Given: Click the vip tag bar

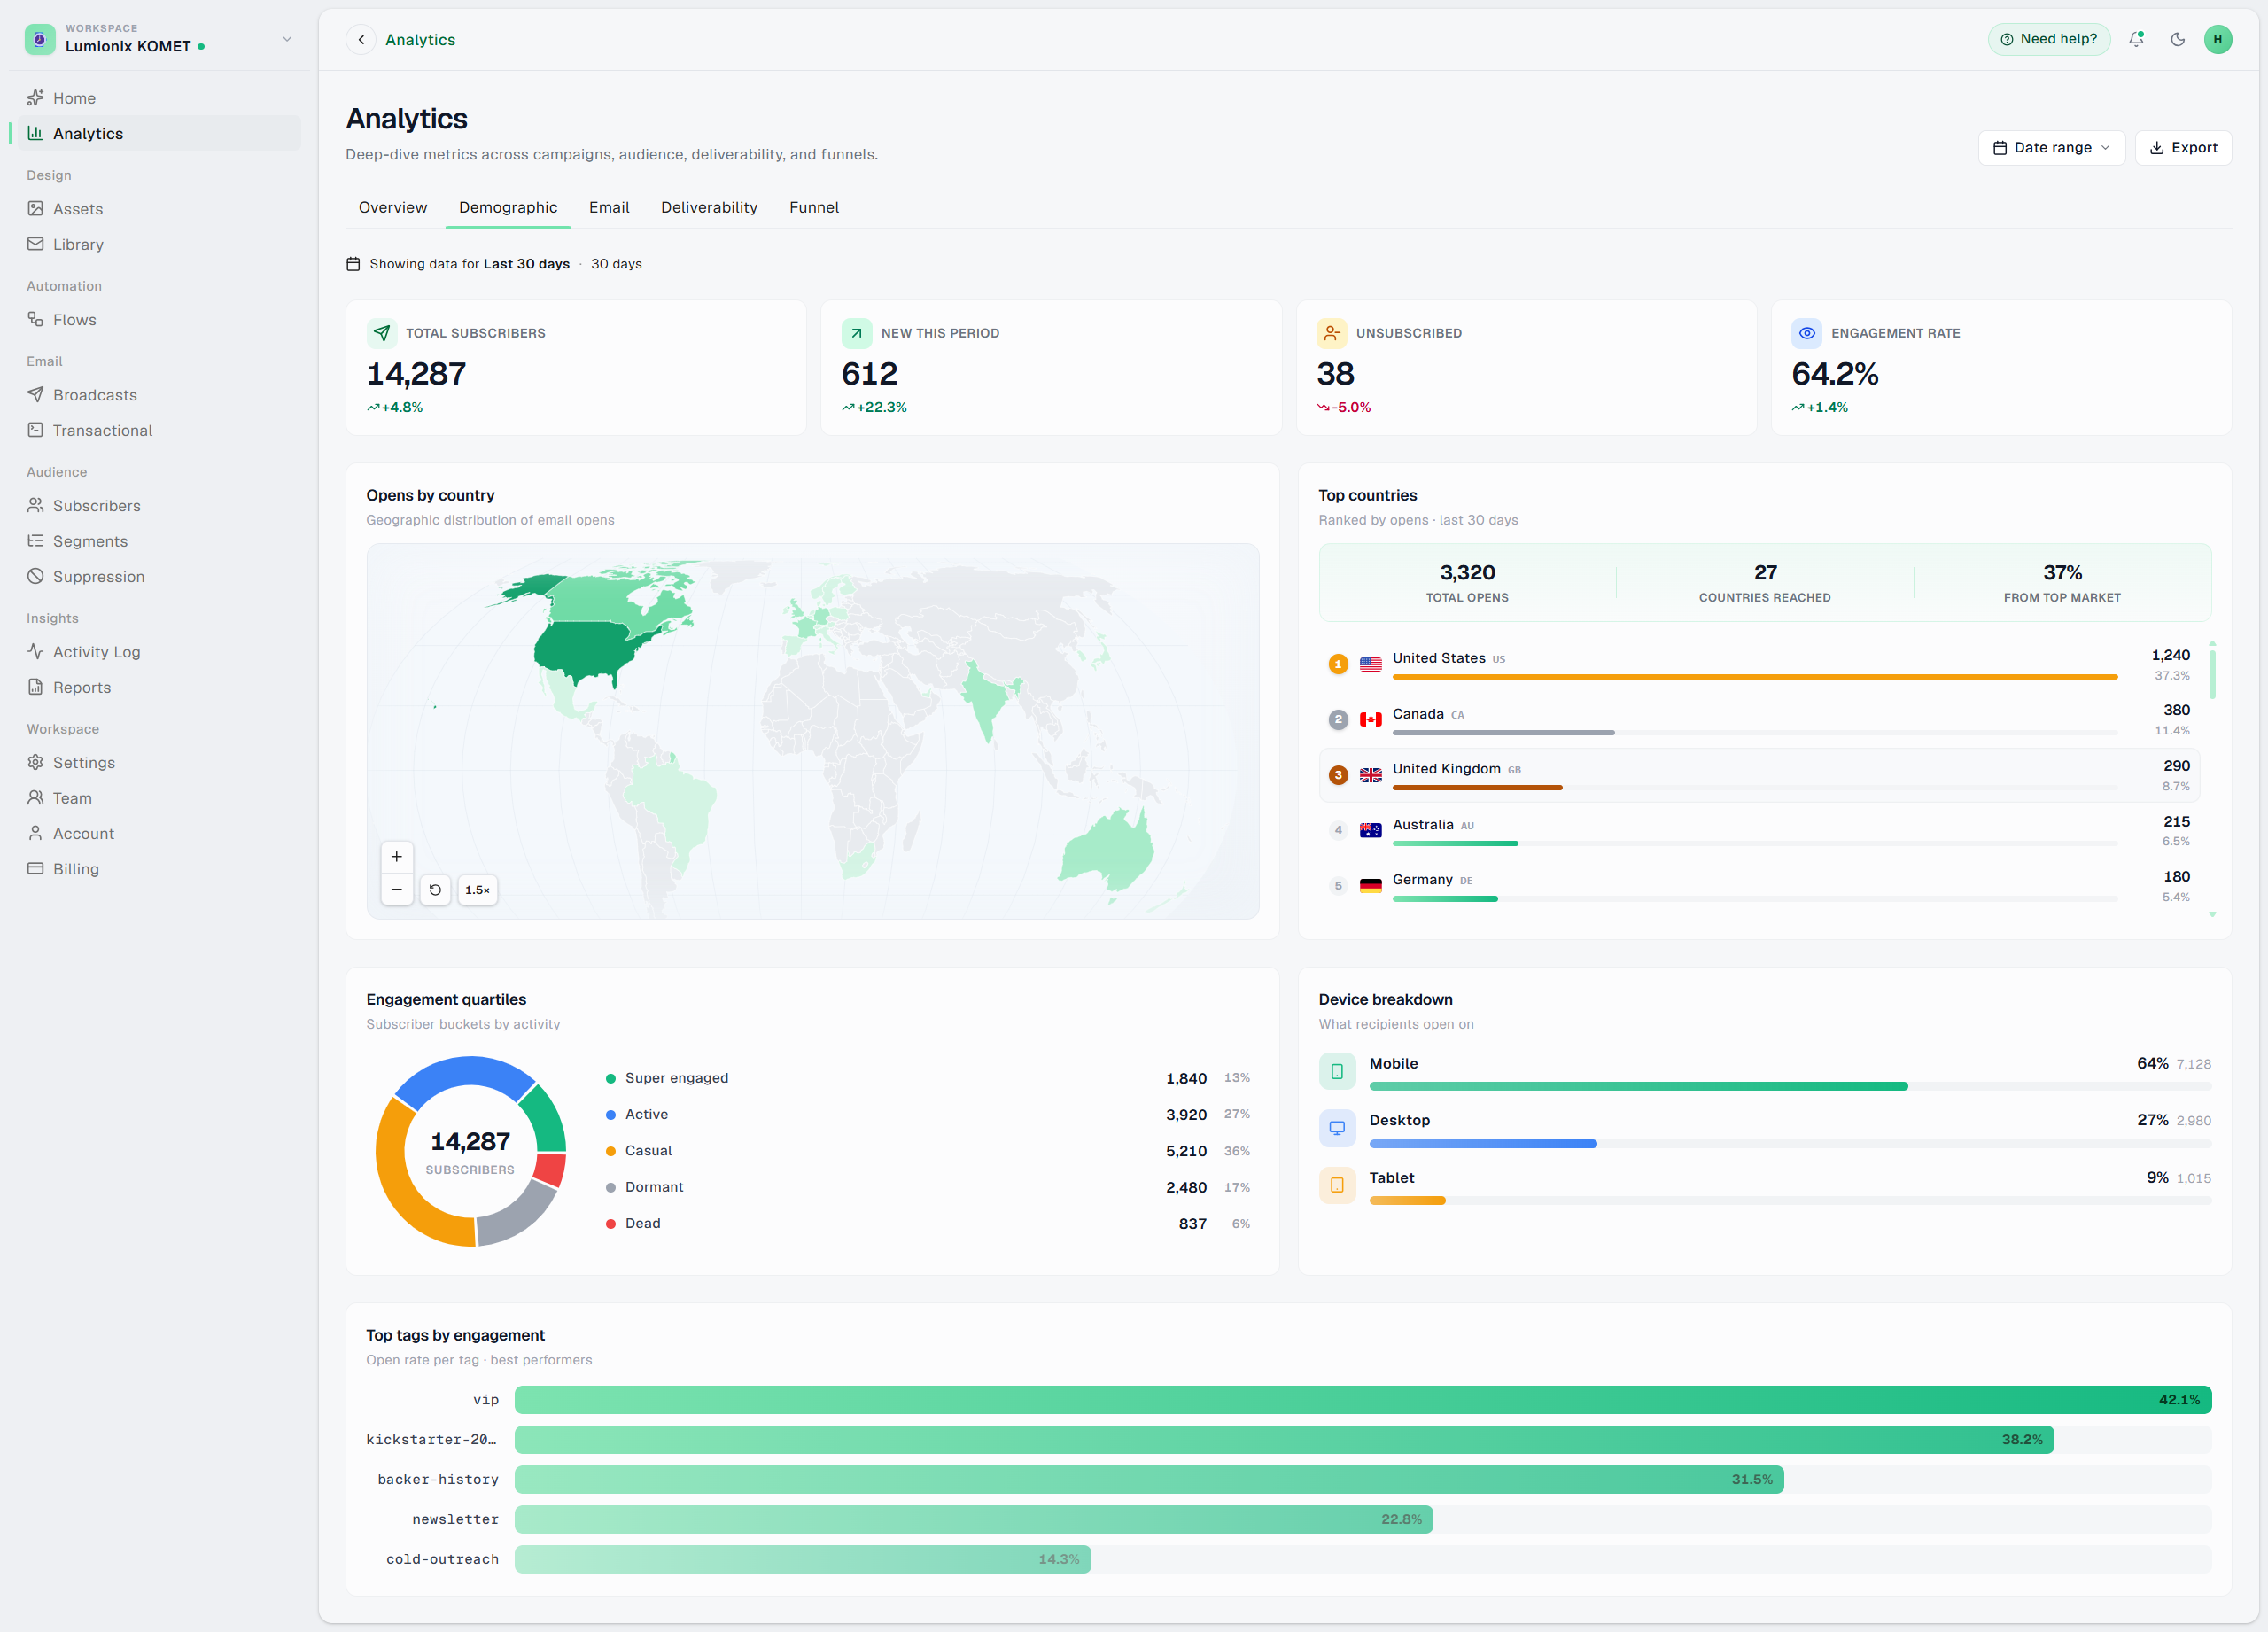Looking at the screenshot, I should pyautogui.click(x=1363, y=1400).
